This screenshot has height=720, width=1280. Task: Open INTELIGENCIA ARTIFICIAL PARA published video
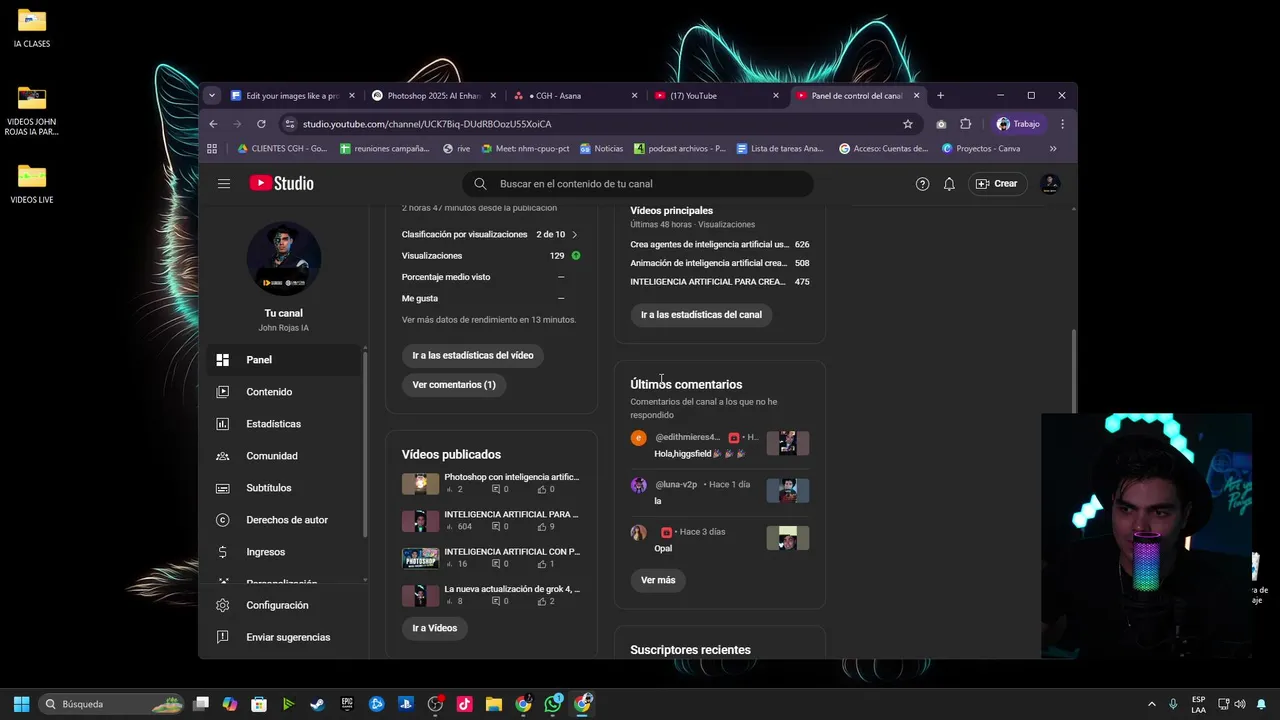[x=511, y=514]
